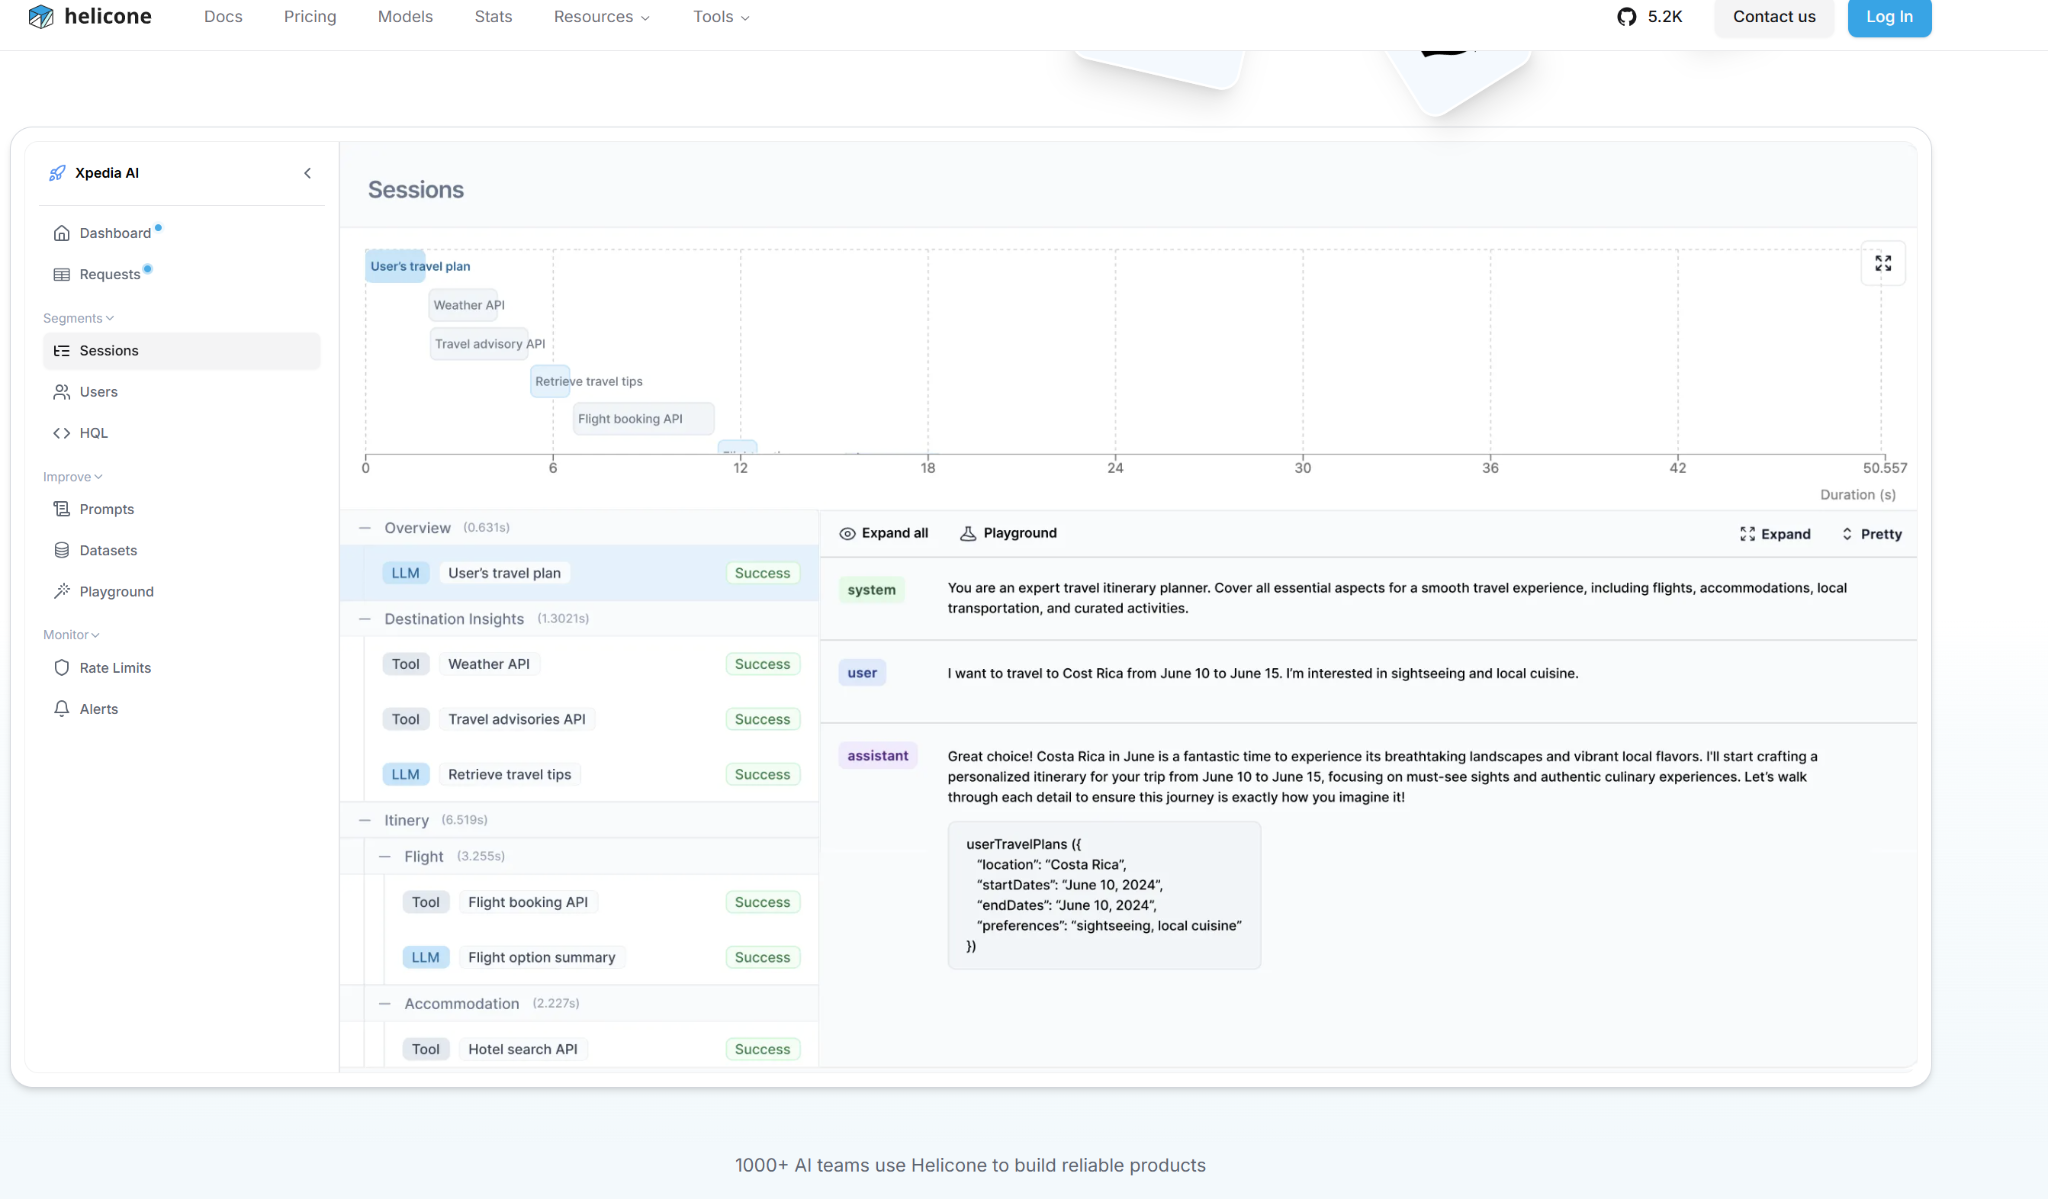The width and height of the screenshot is (2048, 1199).
Task: Click the Datasets database icon
Action: point(61,550)
